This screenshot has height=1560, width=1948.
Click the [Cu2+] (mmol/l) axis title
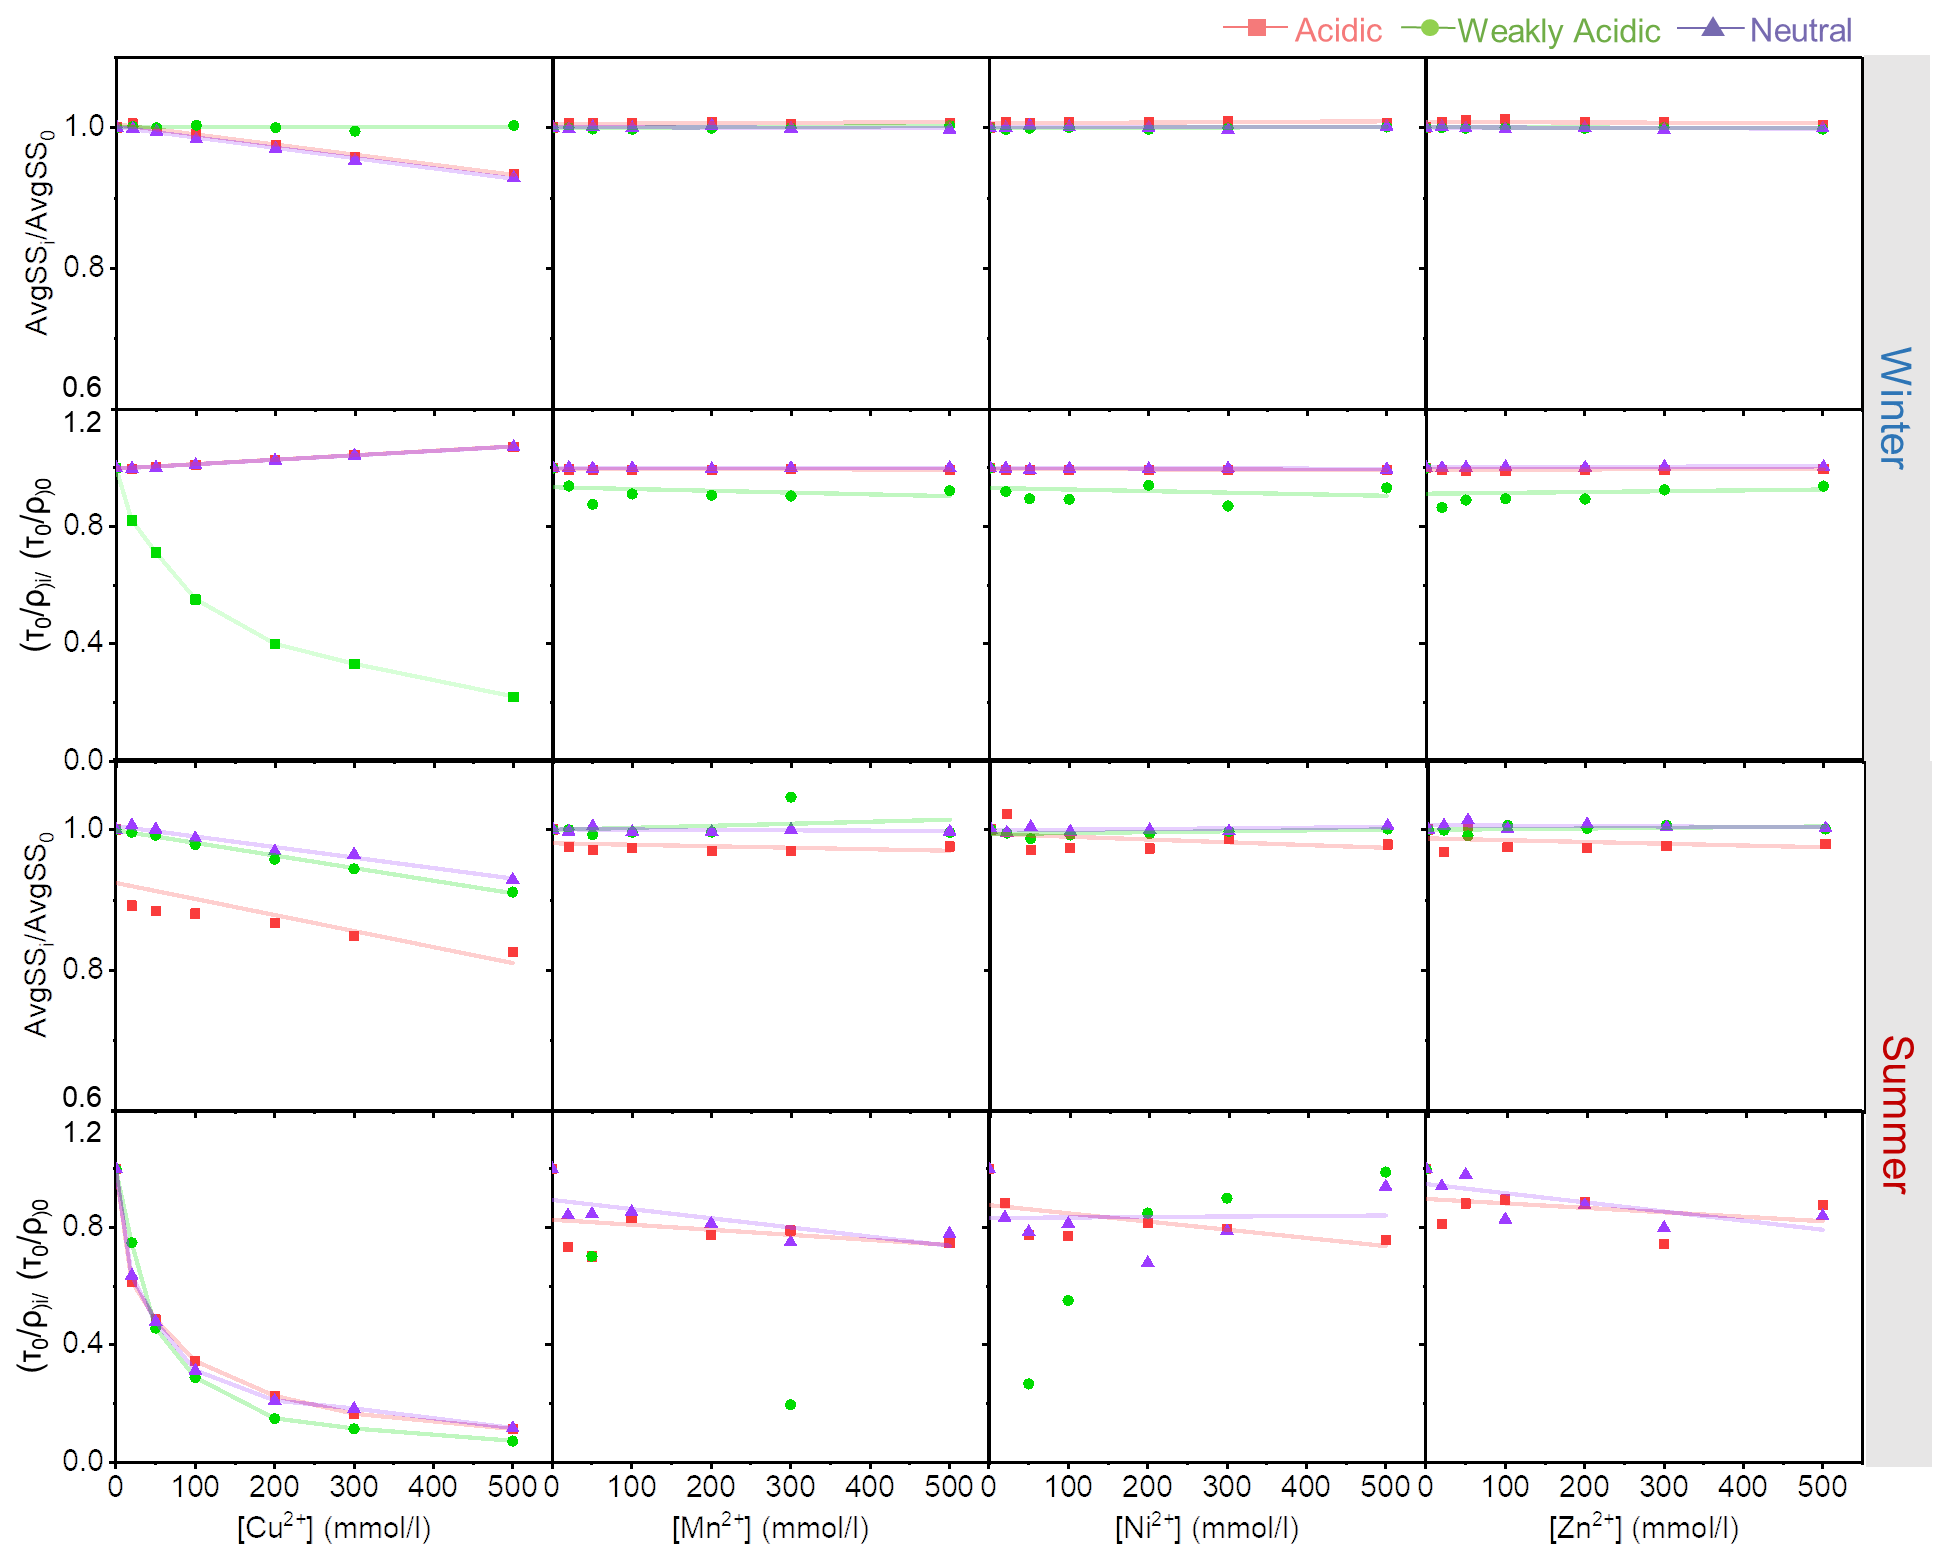tap(334, 1527)
